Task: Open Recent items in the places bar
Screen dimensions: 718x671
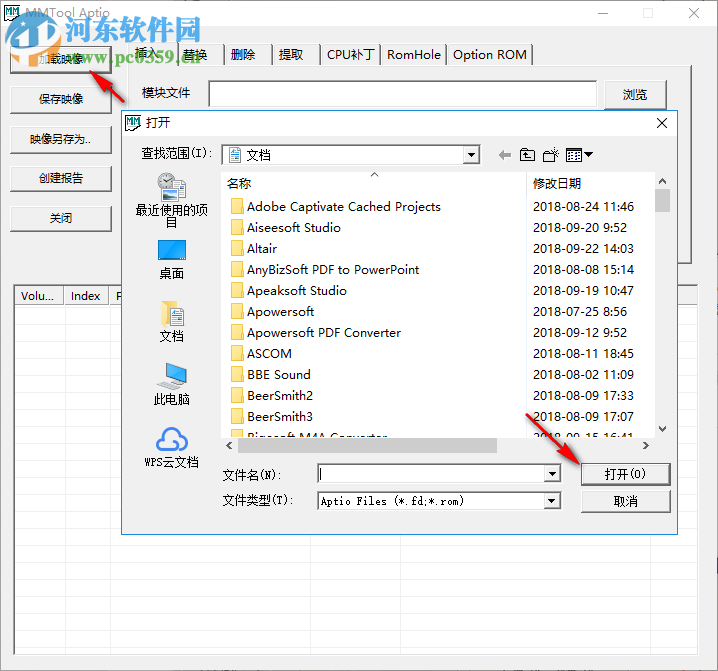Action: point(172,200)
